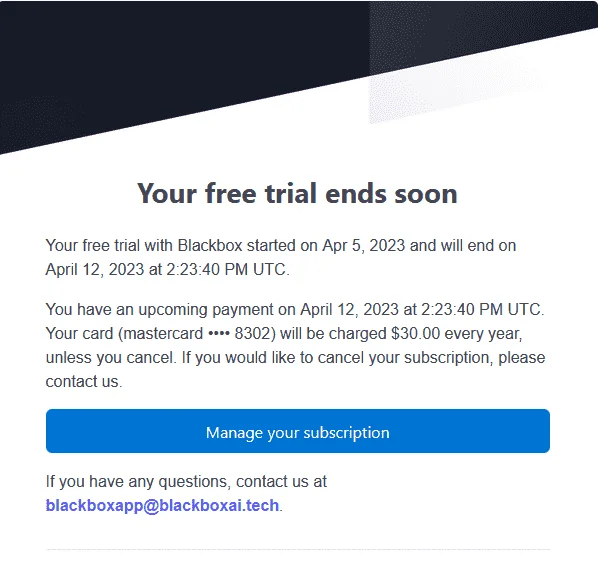Click the "$30.00" charge amount
Screen dimensions: 598x568
click(x=415, y=334)
